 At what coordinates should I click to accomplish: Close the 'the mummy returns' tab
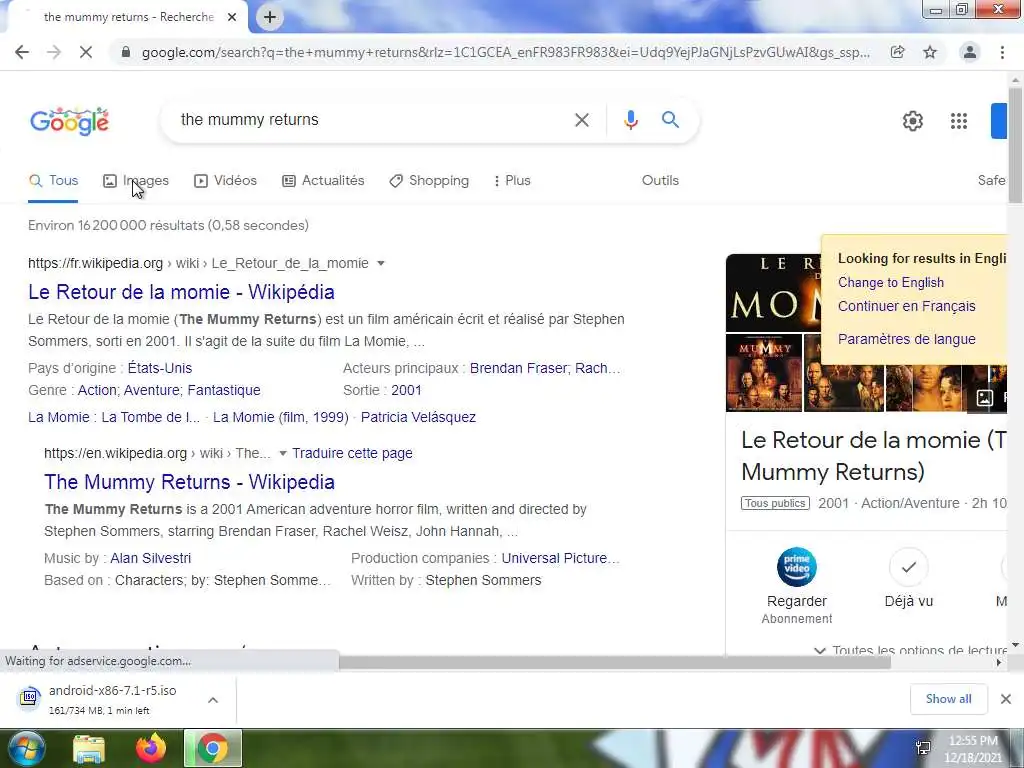232,17
